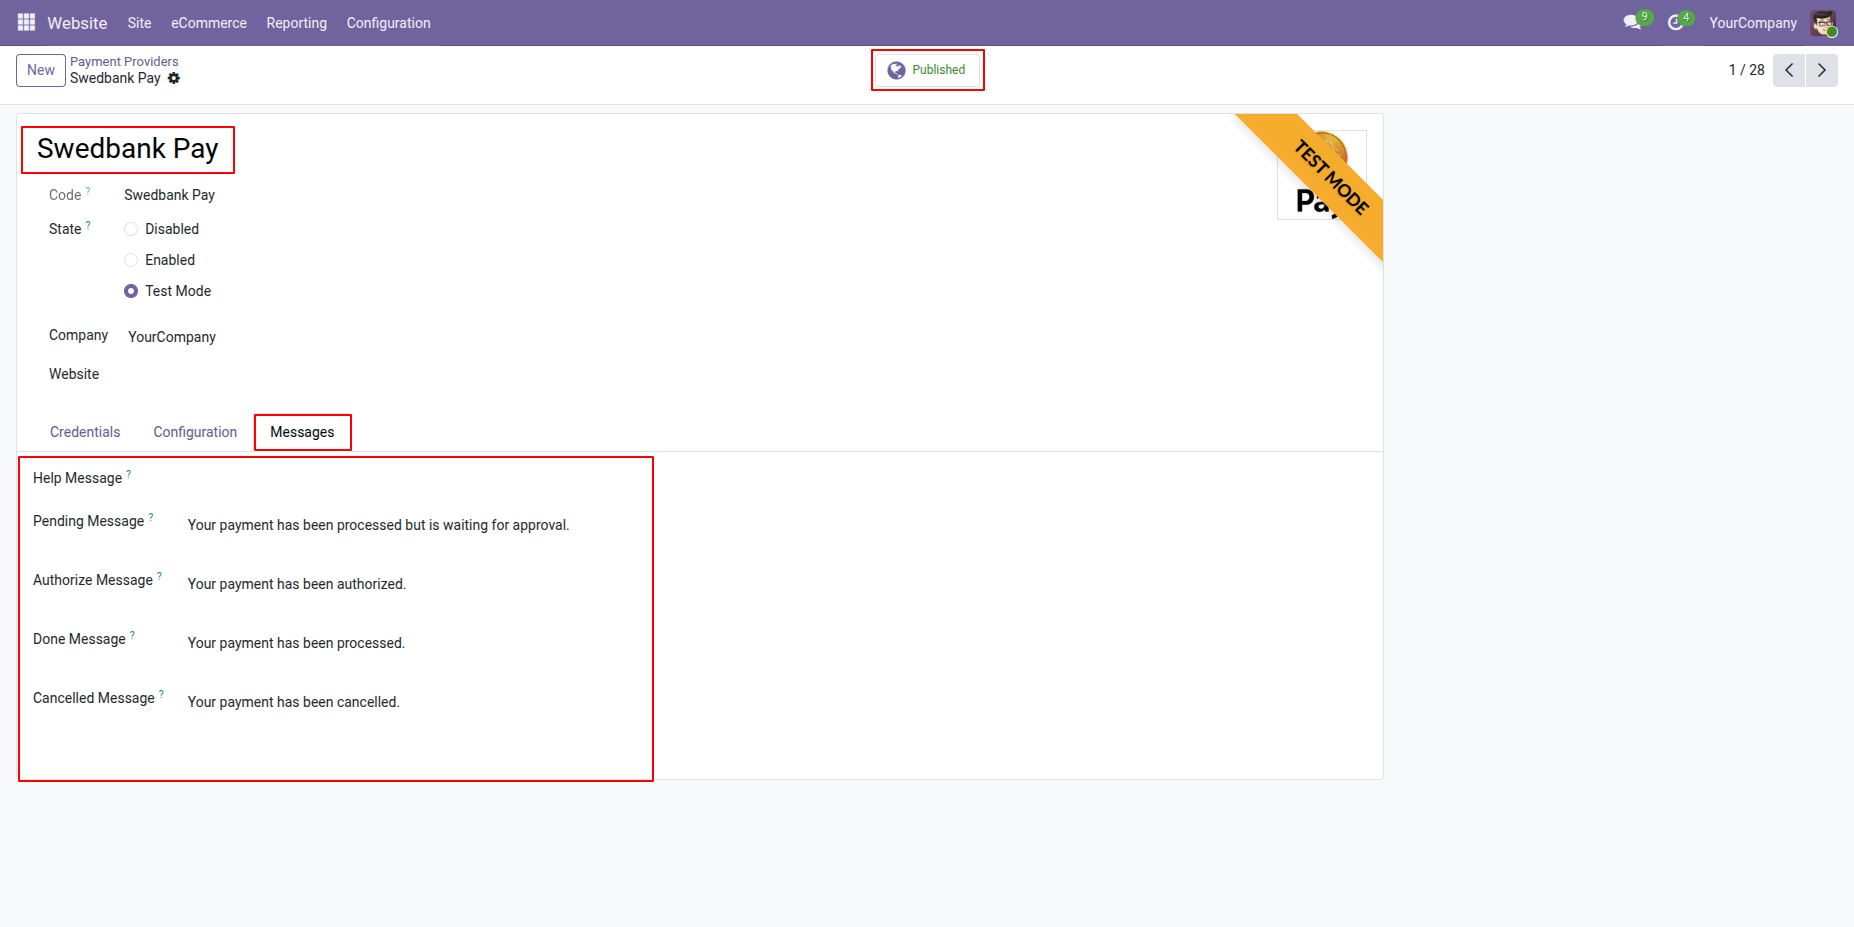
Task: Select the Disabled state option
Action: point(131,229)
